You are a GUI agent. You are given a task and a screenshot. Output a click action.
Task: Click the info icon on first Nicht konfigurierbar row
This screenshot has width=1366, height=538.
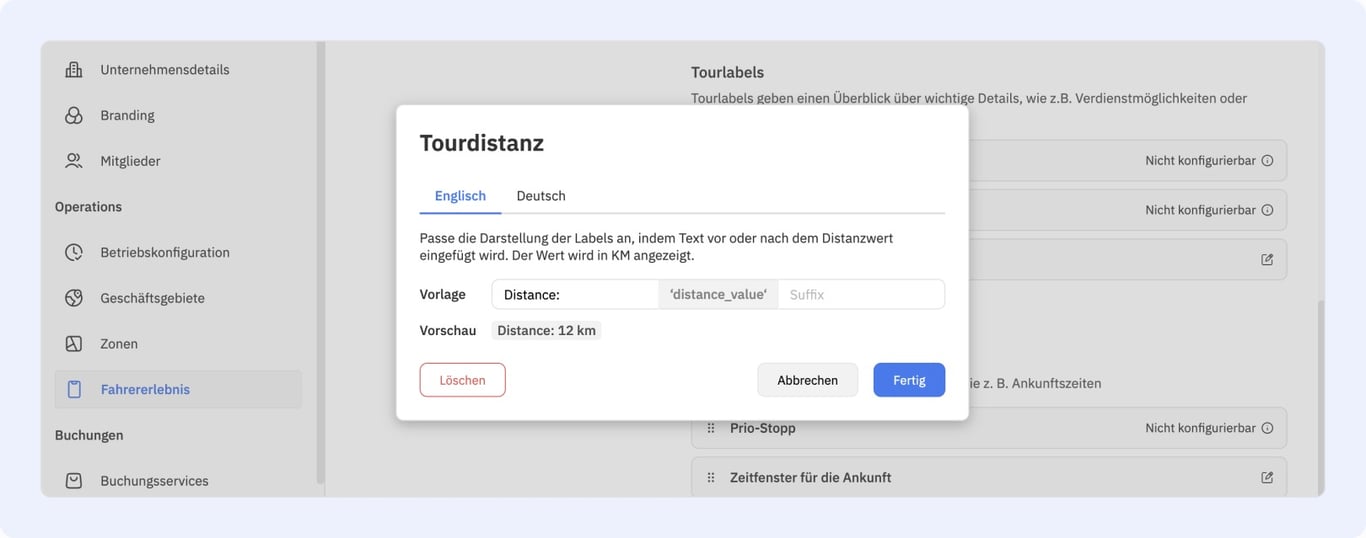point(1267,160)
